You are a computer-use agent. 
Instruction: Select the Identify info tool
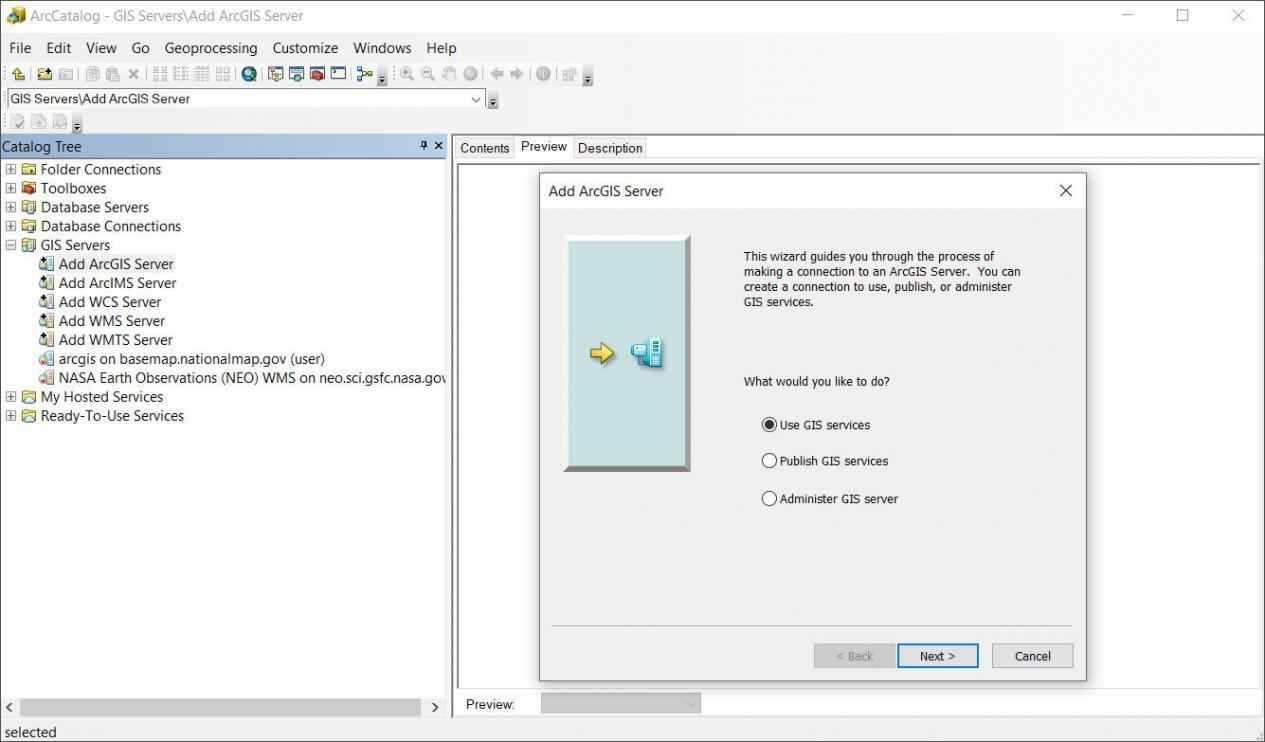click(543, 74)
